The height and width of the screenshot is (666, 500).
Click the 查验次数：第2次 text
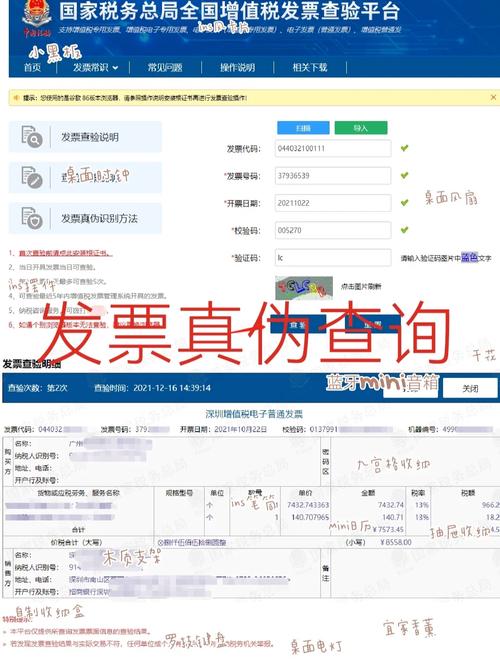coord(37,388)
